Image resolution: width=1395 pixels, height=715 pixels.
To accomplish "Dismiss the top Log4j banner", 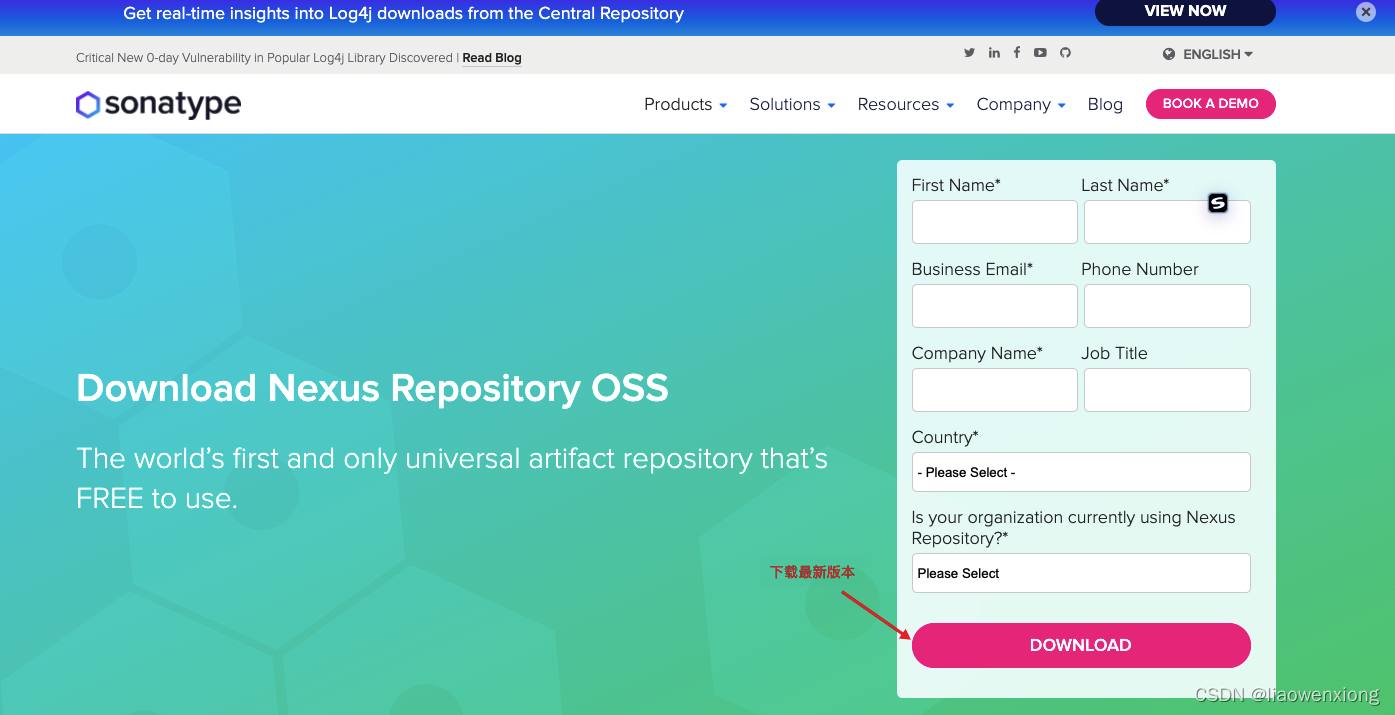I will (1366, 12).
